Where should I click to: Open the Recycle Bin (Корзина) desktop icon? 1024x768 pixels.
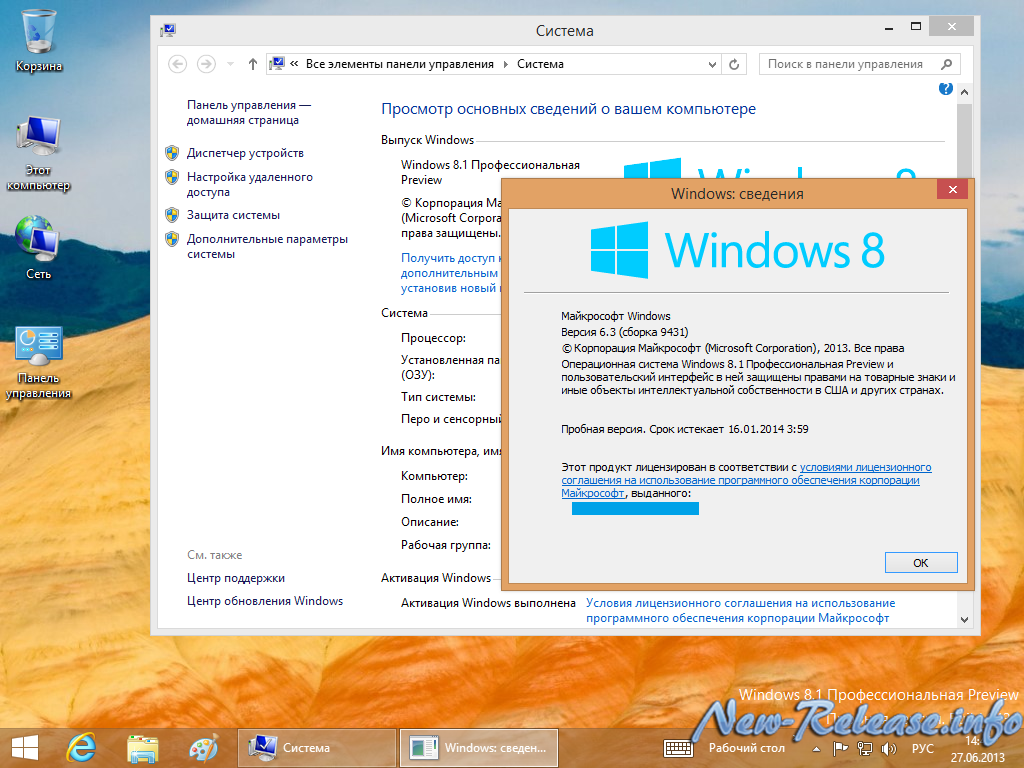click(39, 40)
